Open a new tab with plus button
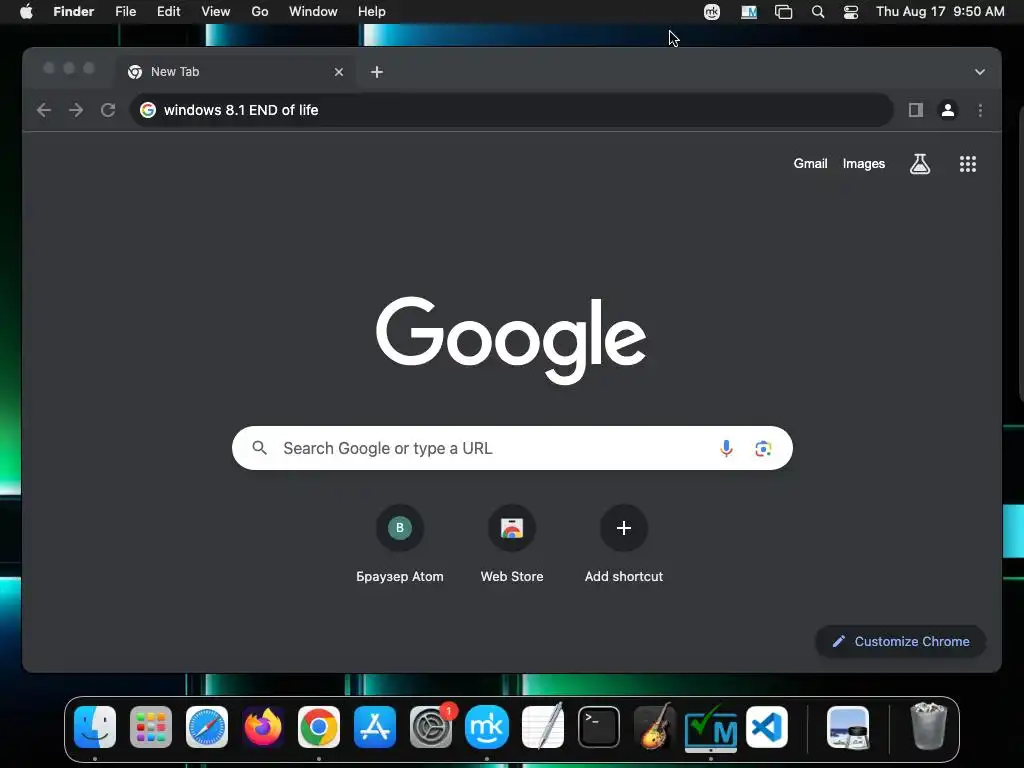This screenshot has height=768, width=1024. pos(377,72)
